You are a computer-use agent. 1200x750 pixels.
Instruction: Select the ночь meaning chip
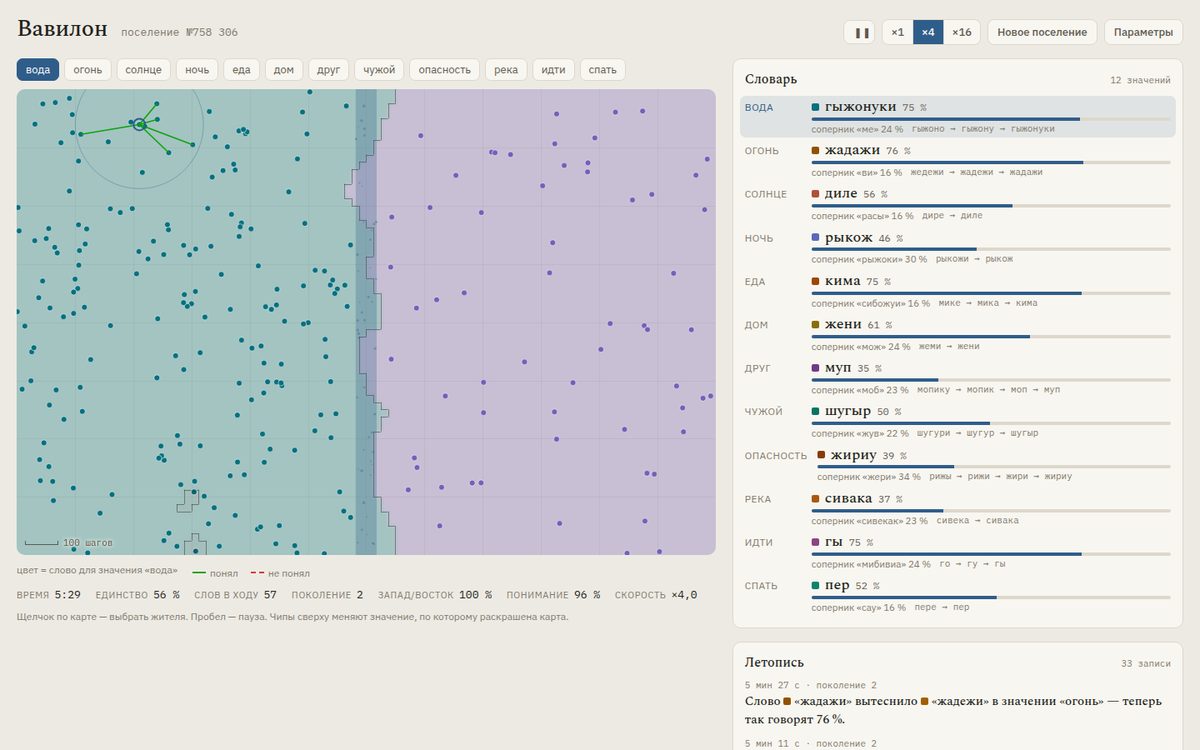pos(197,70)
